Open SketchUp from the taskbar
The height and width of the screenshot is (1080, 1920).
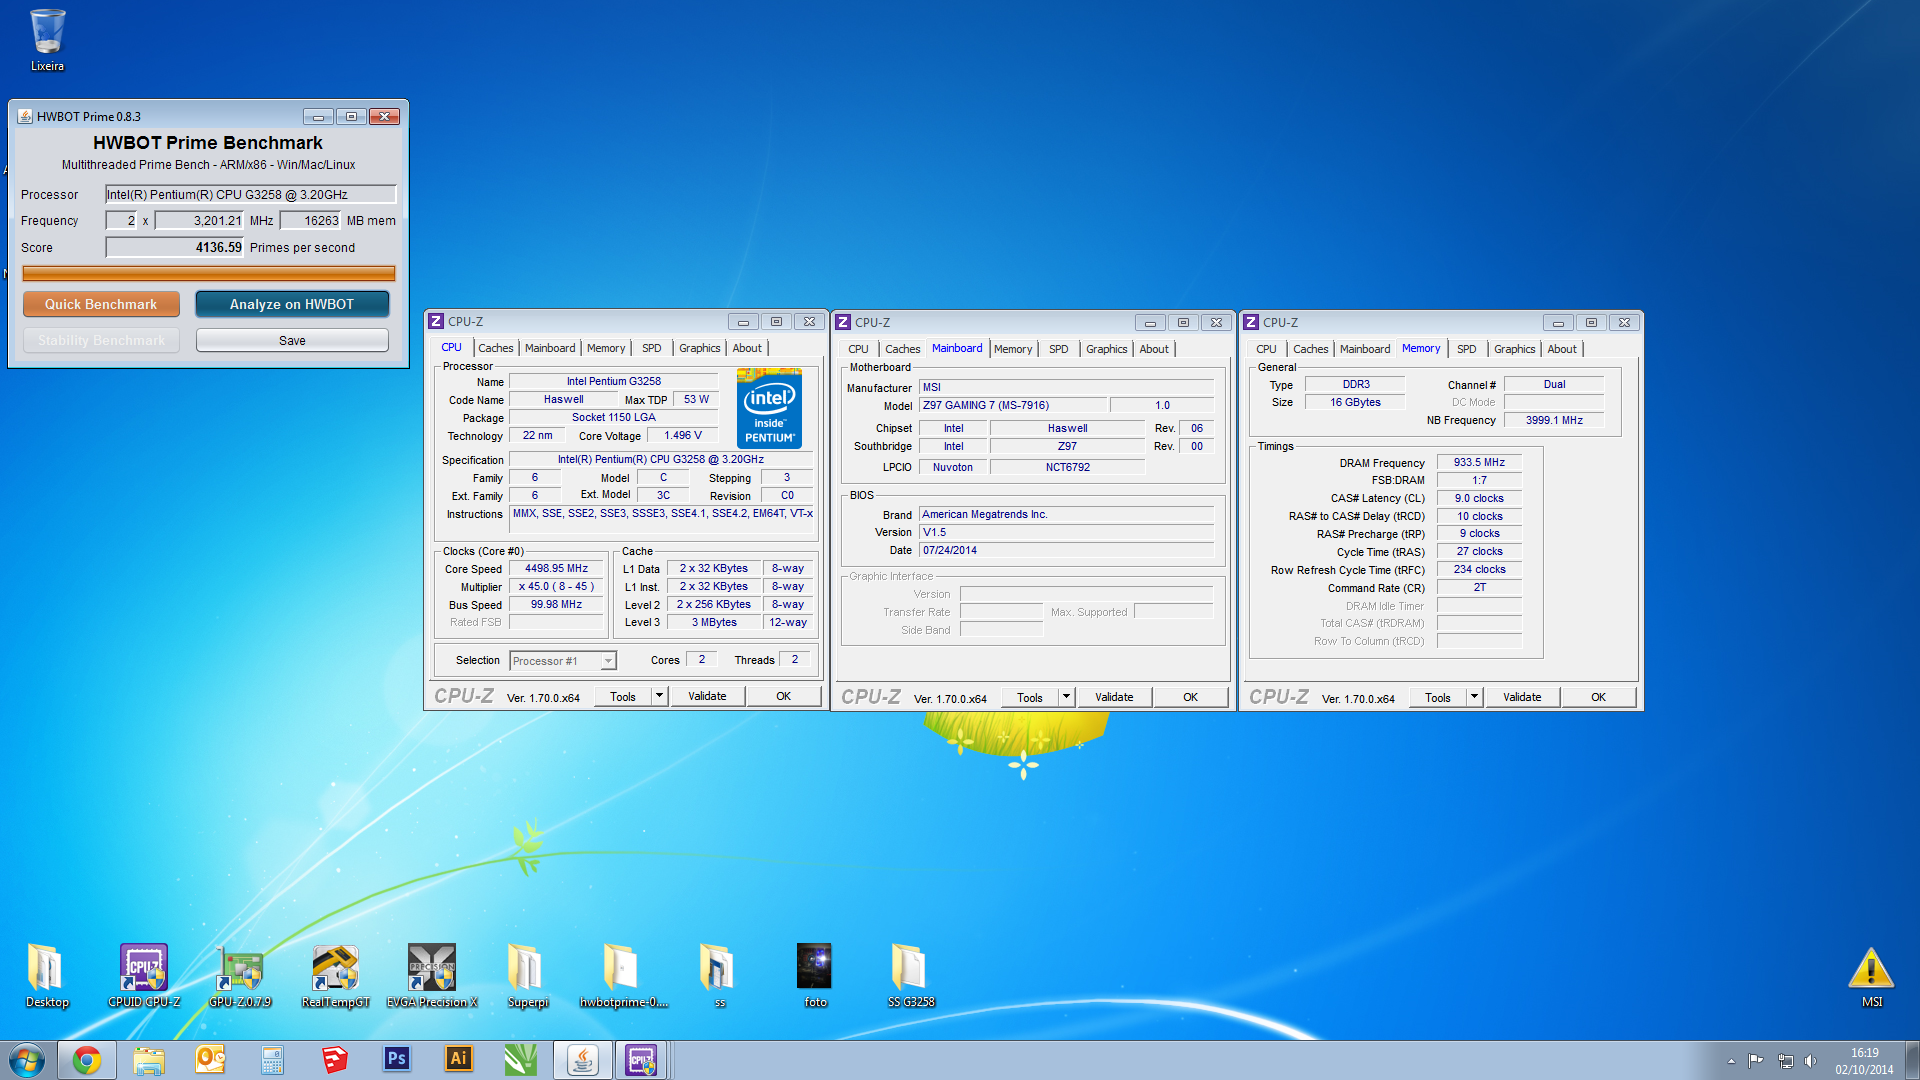point(334,1060)
